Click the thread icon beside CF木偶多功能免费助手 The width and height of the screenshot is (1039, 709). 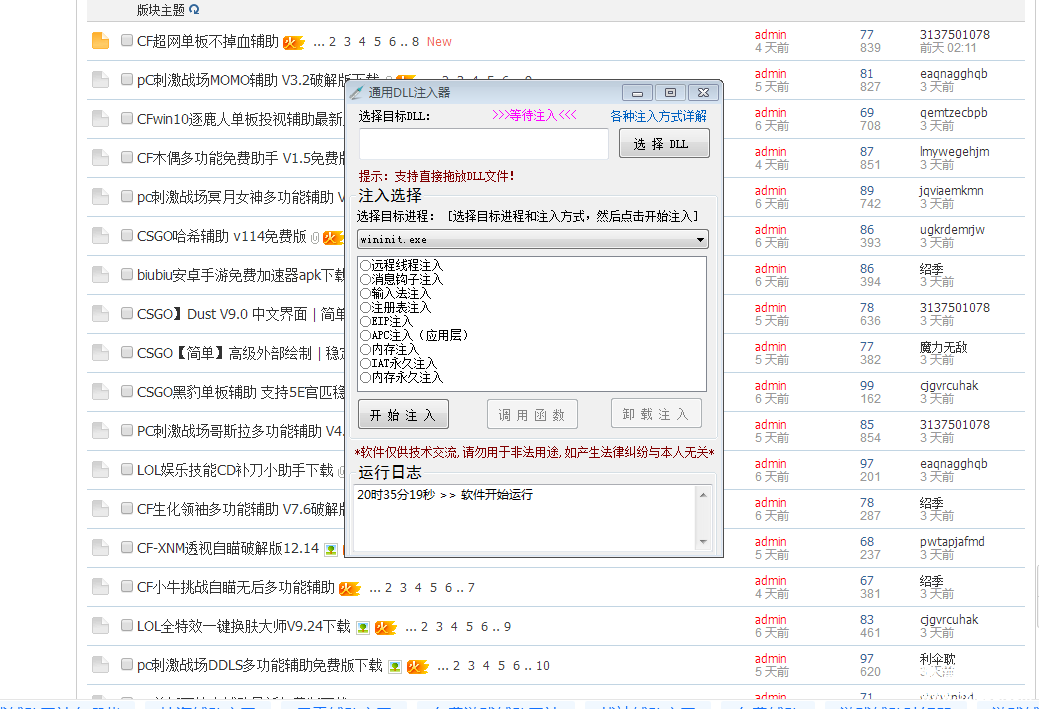point(101,158)
